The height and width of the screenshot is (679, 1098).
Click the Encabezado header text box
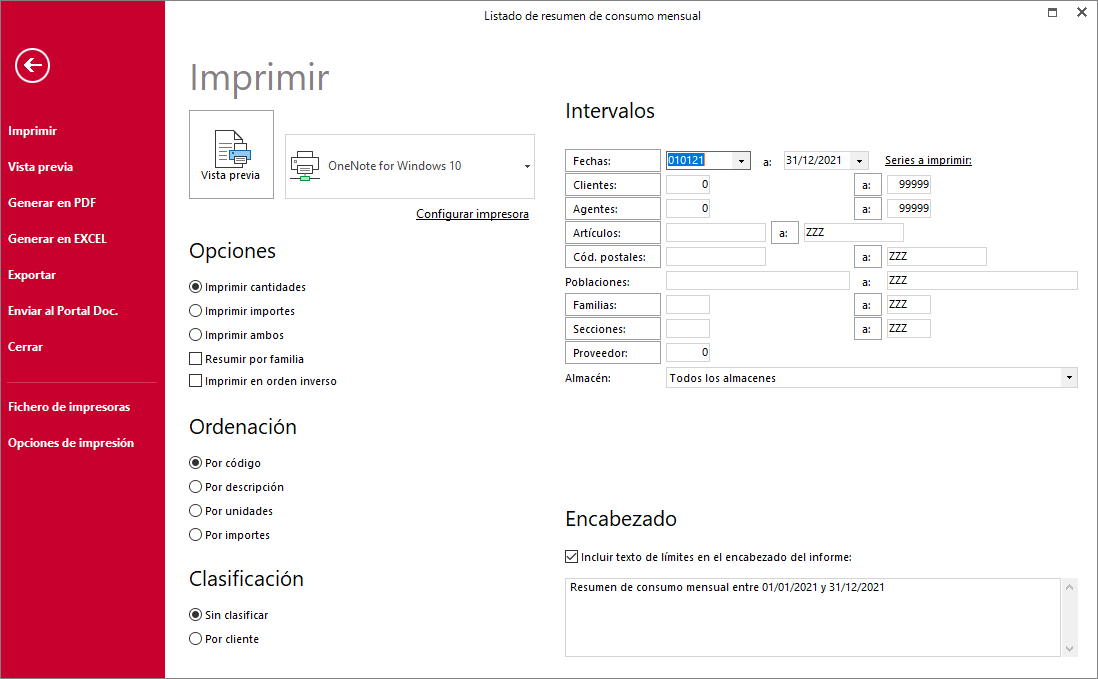[x=812, y=617]
